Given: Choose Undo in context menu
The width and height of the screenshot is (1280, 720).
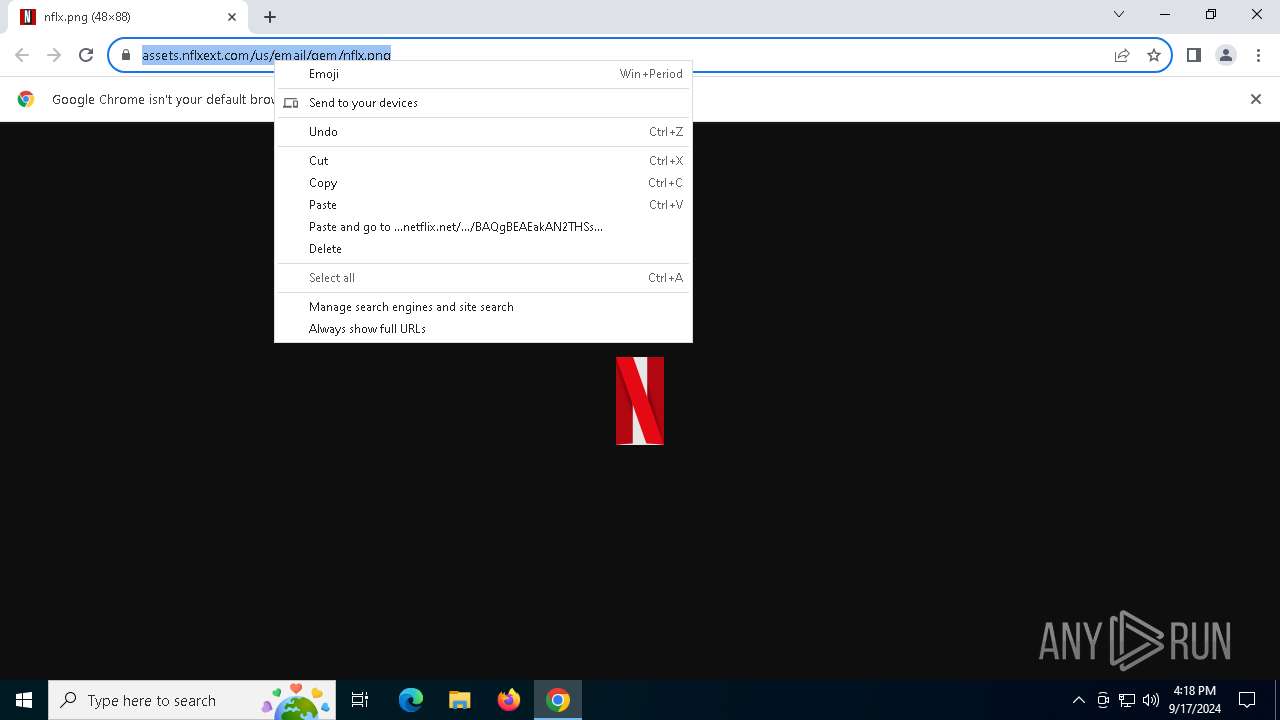Looking at the screenshot, I should point(483,132).
